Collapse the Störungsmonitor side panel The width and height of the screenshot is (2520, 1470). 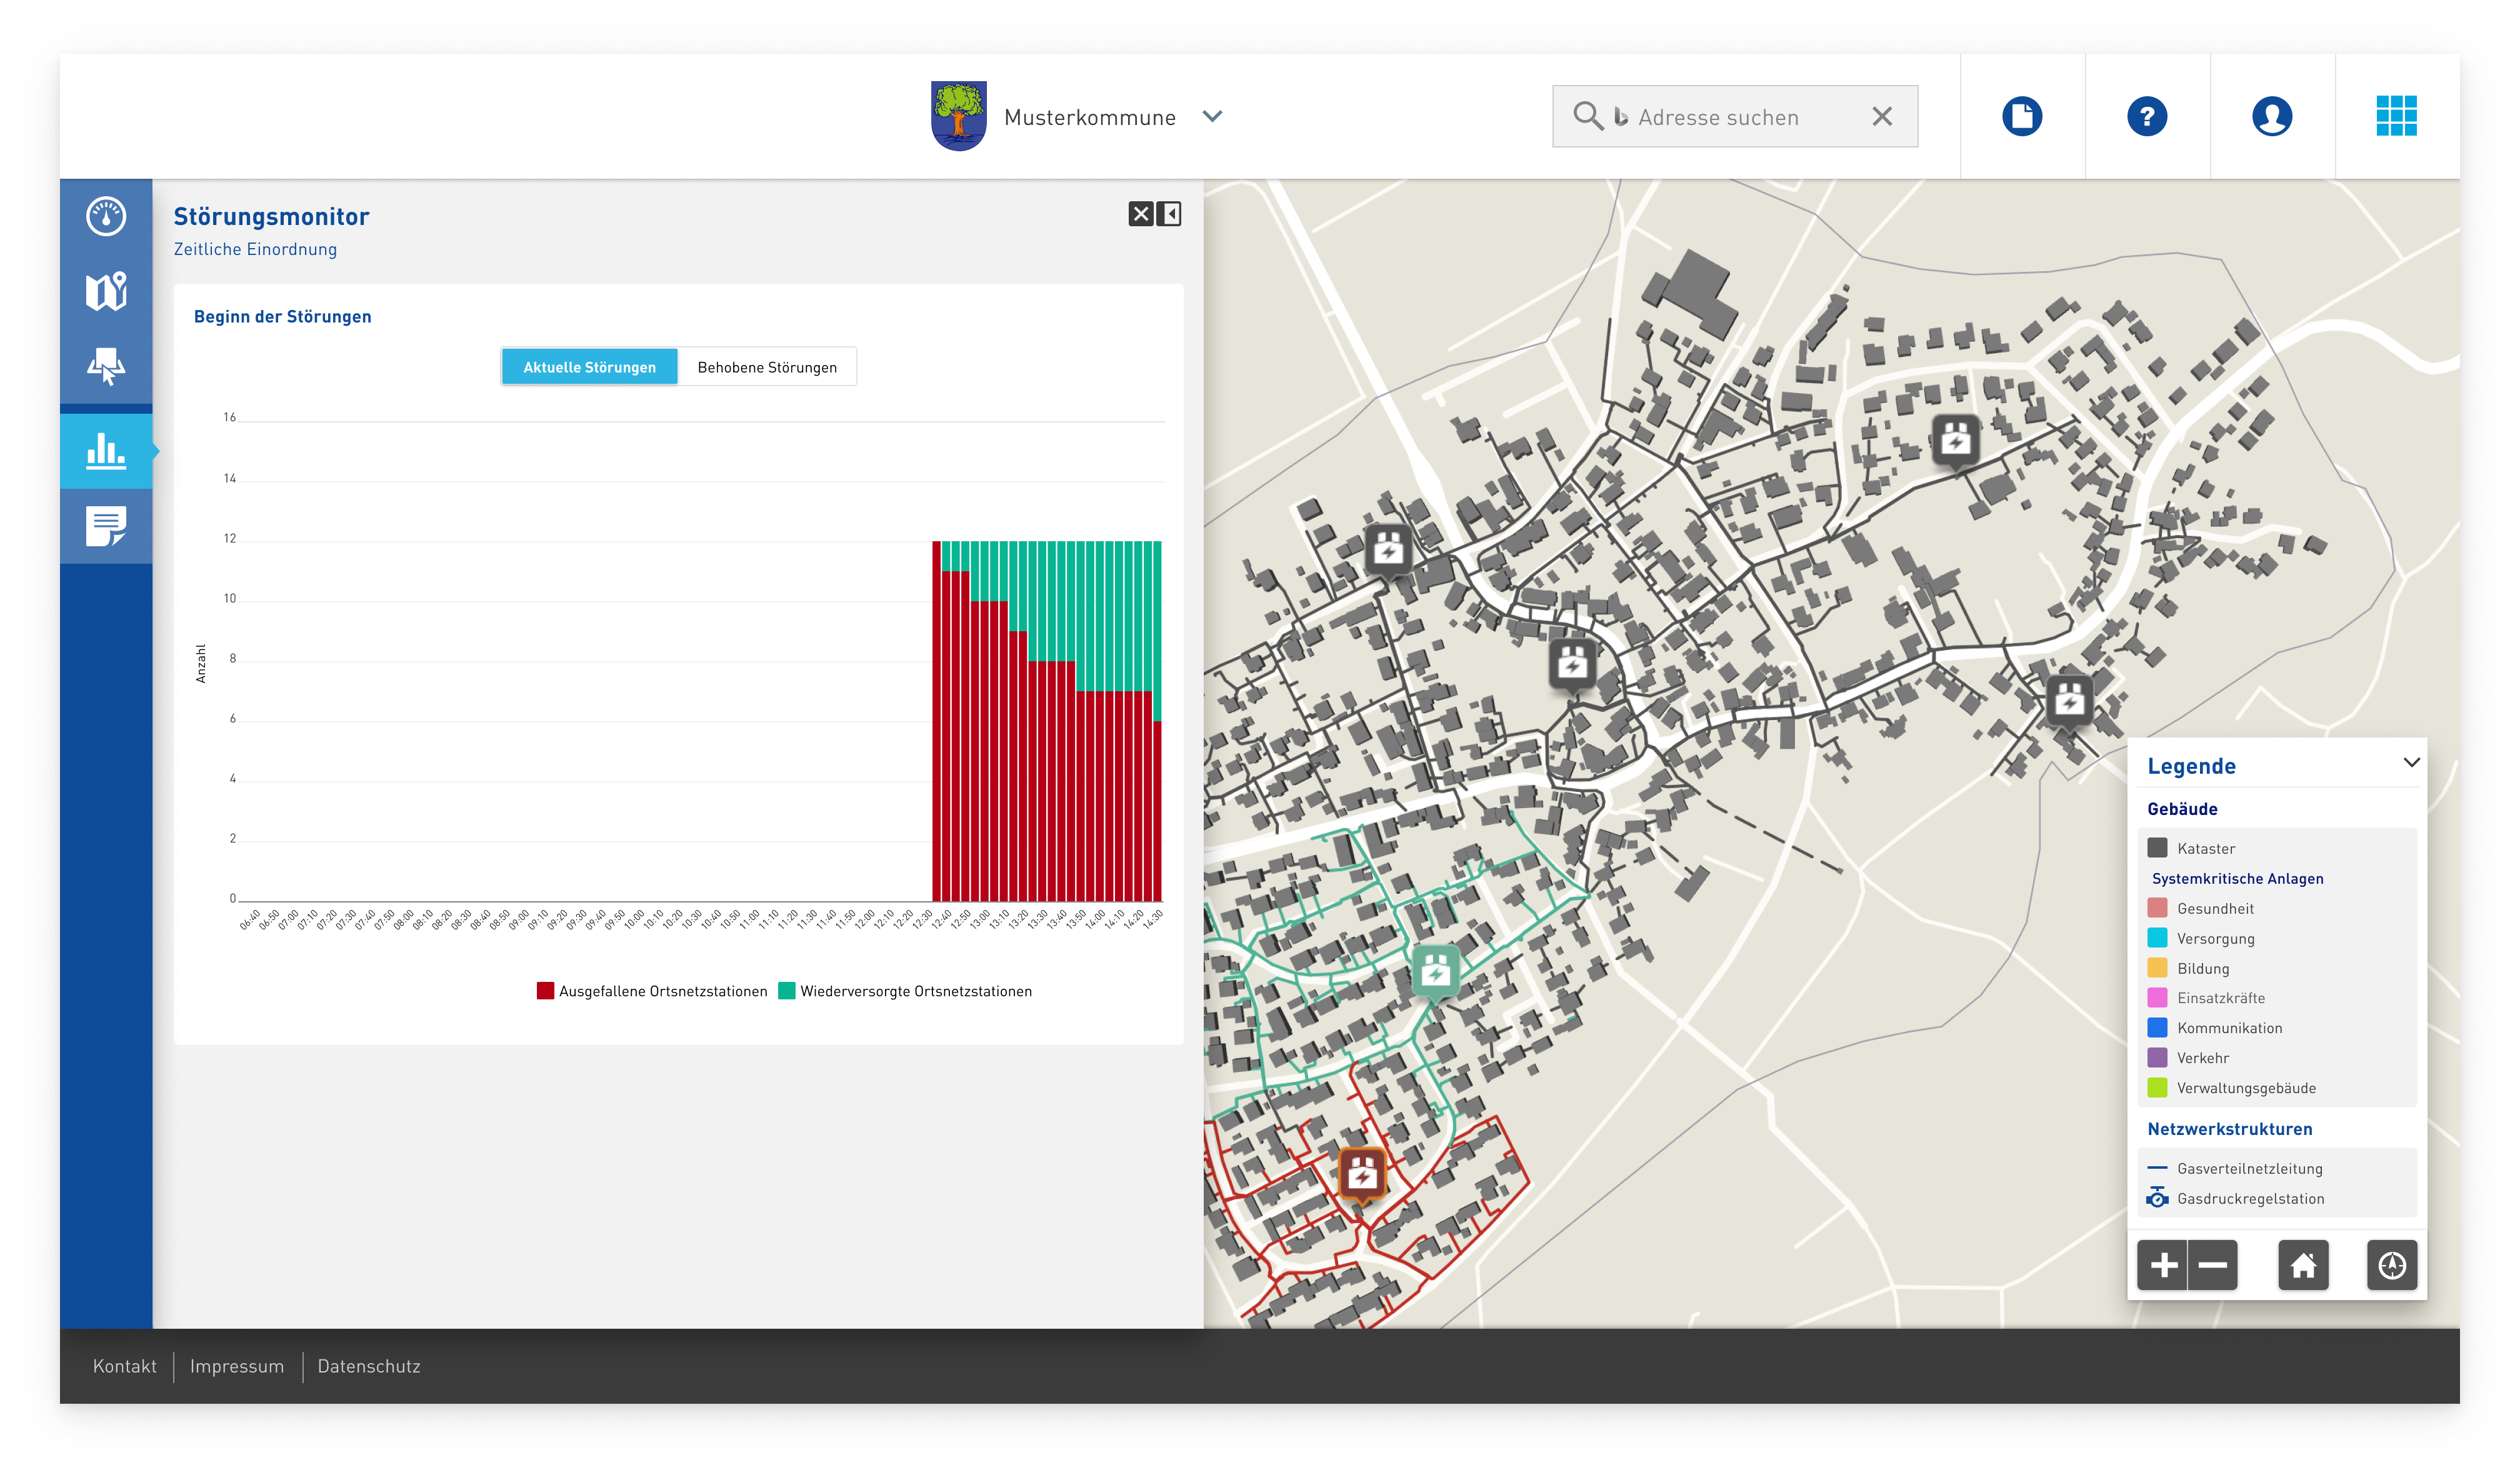tap(1169, 214)
